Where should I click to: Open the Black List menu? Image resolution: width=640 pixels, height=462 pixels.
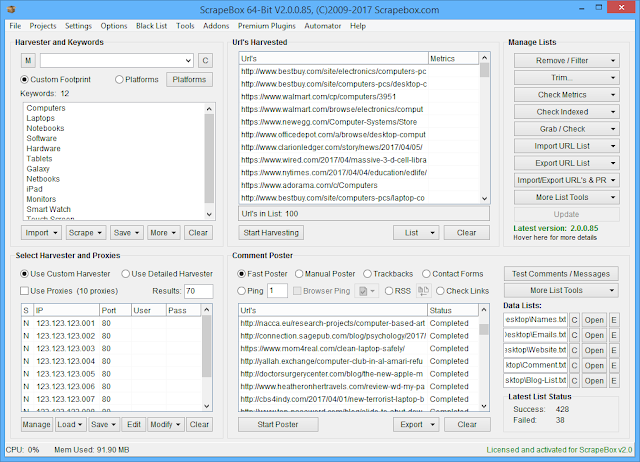point(151,26)
